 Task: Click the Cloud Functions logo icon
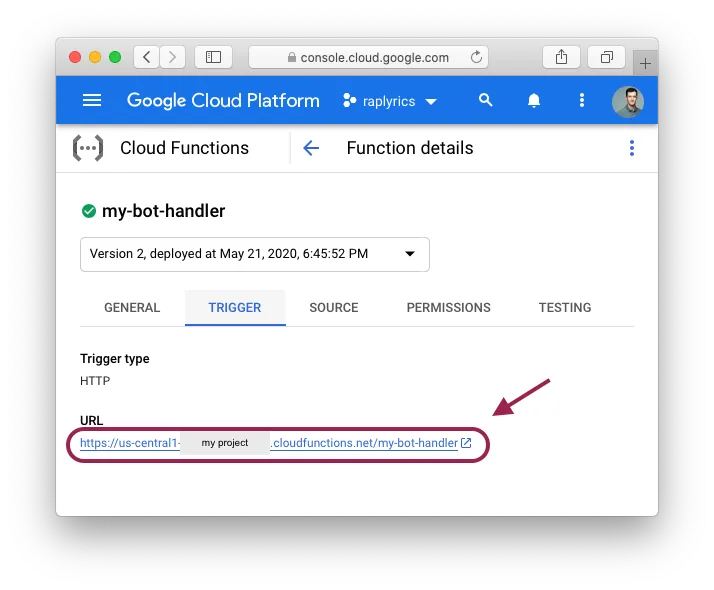(x=88, y=148)
